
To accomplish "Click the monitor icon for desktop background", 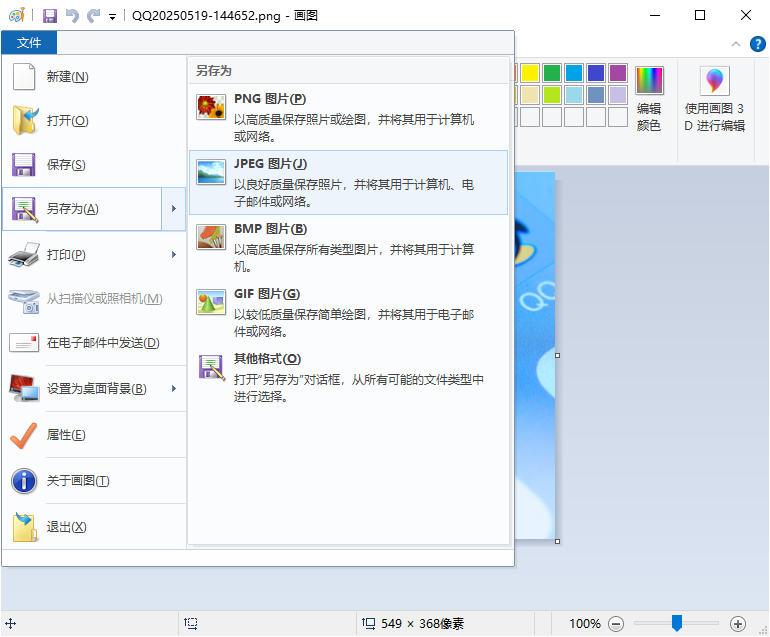I will click(24, 388).
